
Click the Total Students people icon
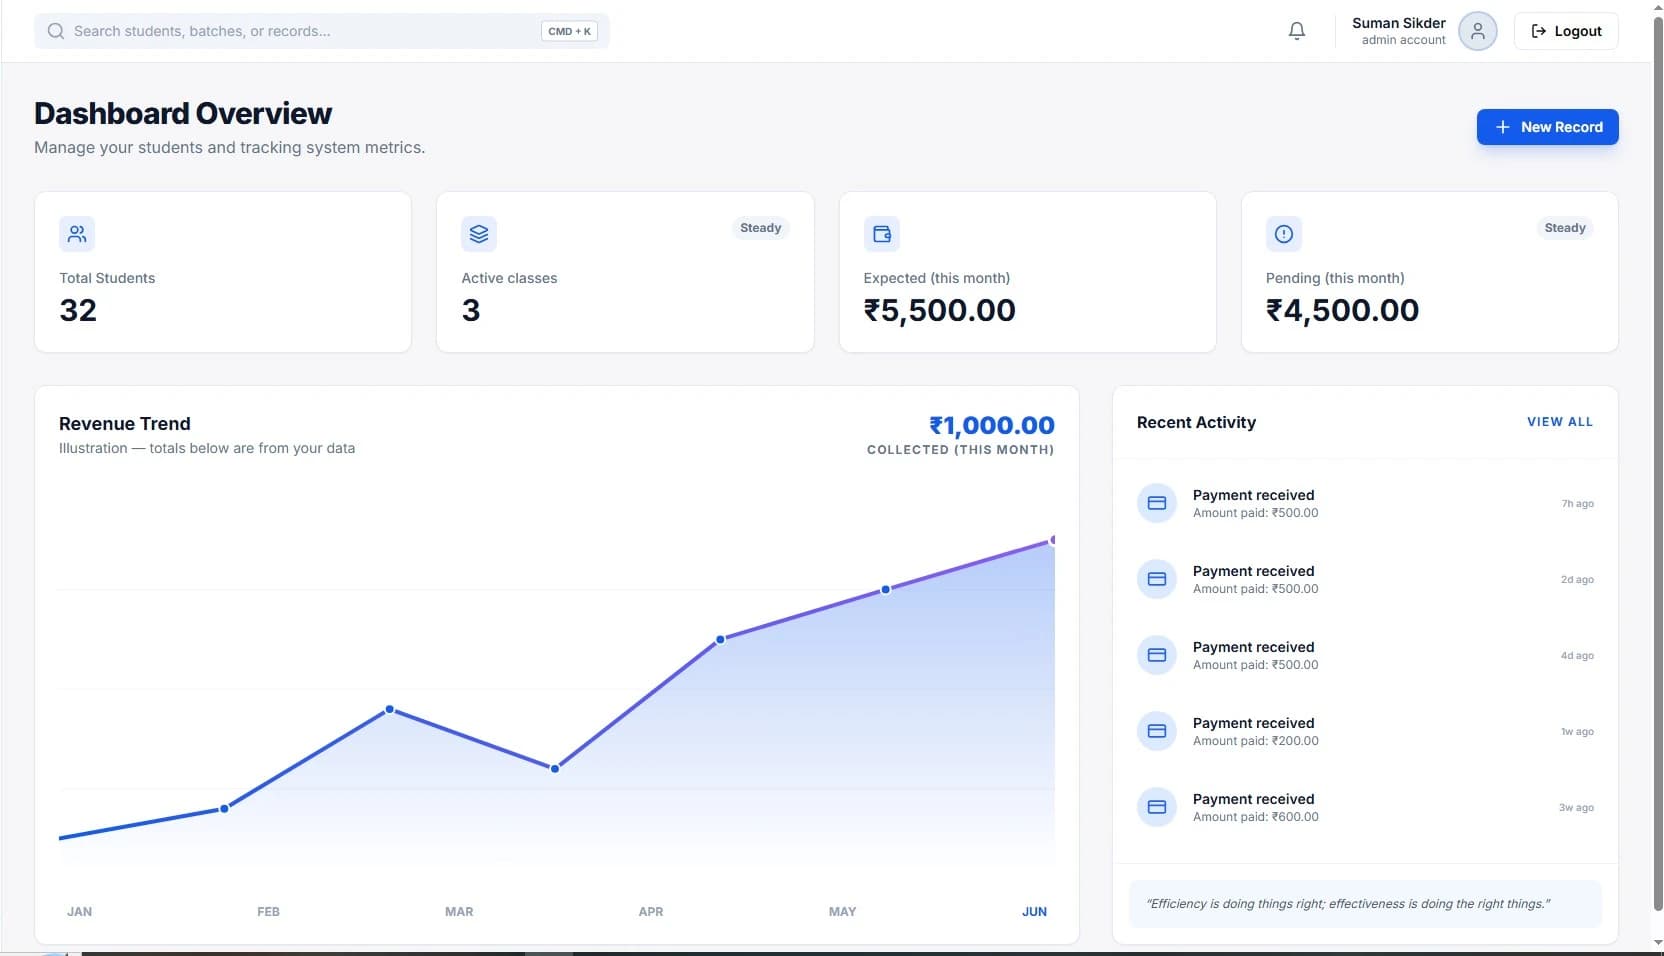77,233
